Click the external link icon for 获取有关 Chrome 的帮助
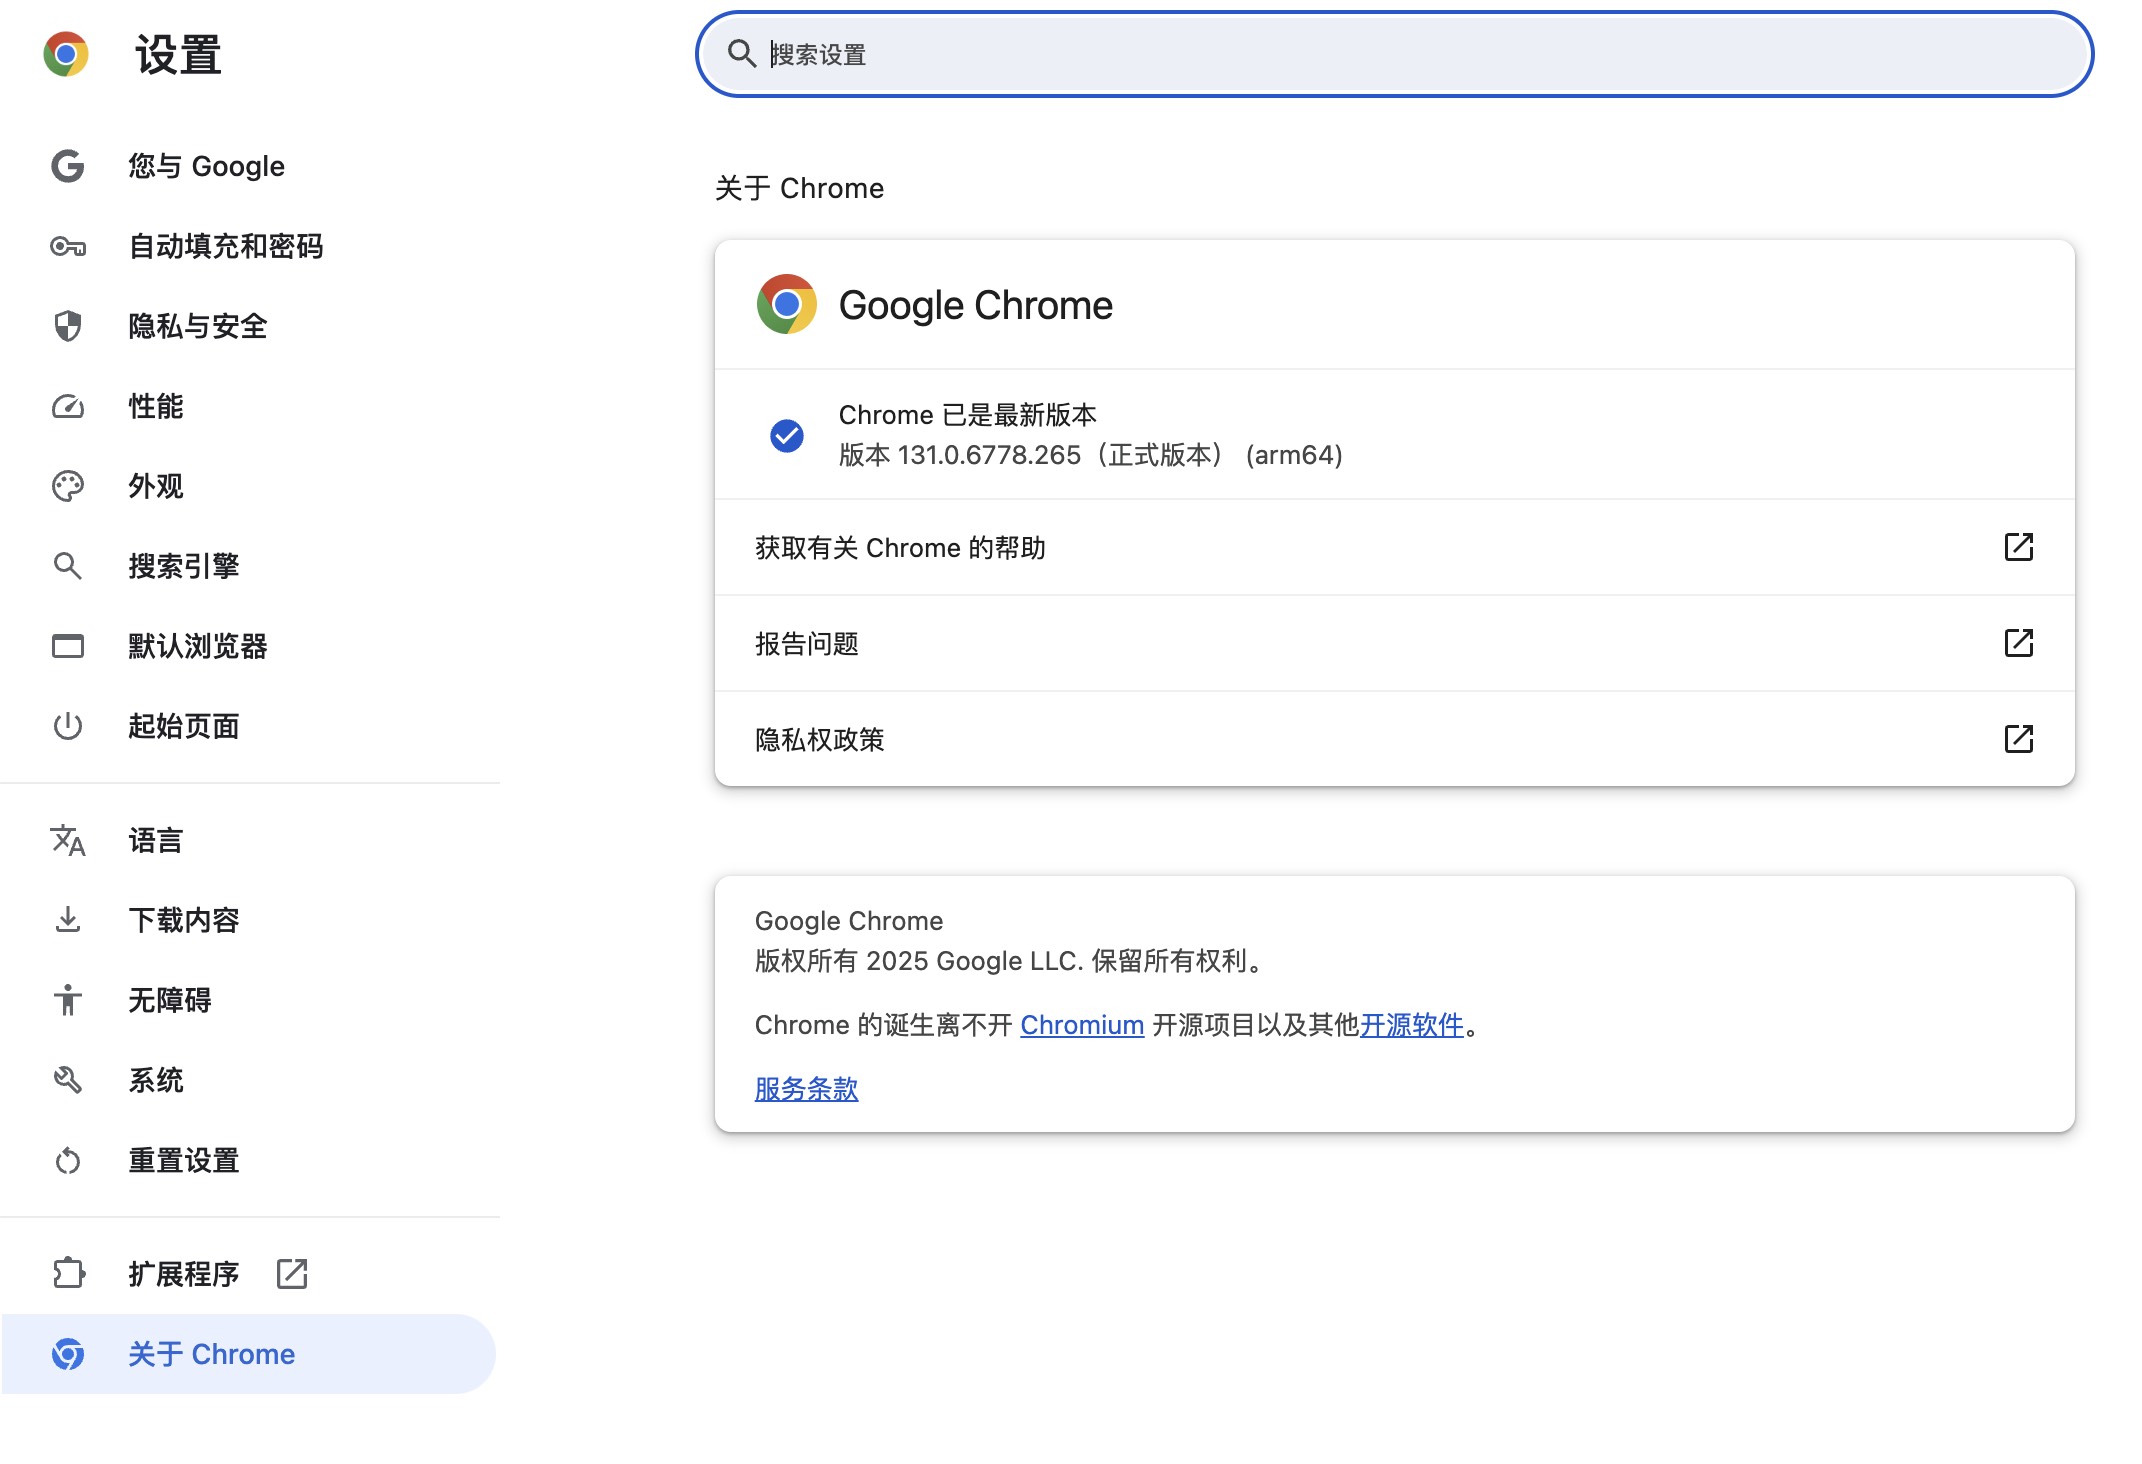 [2019, 547]
